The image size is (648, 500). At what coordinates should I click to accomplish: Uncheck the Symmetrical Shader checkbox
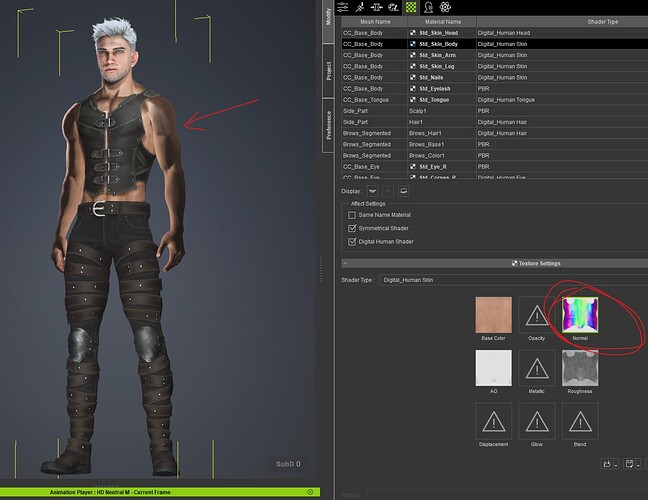tap(351, 228)
